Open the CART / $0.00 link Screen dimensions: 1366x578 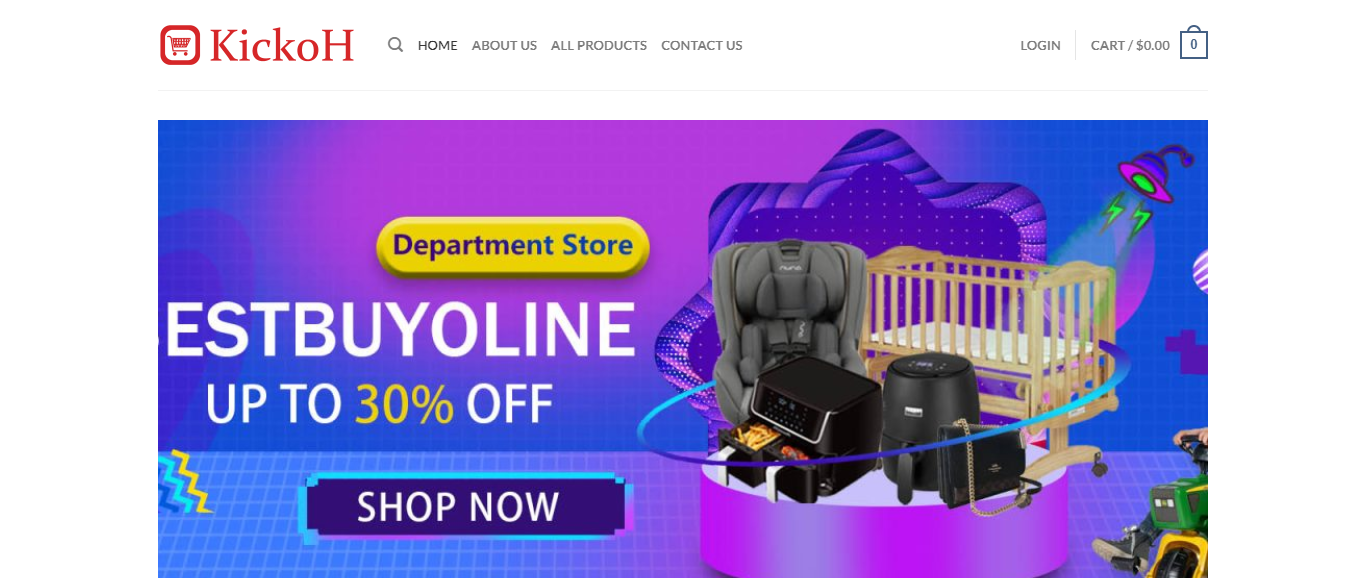coord(1130,45)
